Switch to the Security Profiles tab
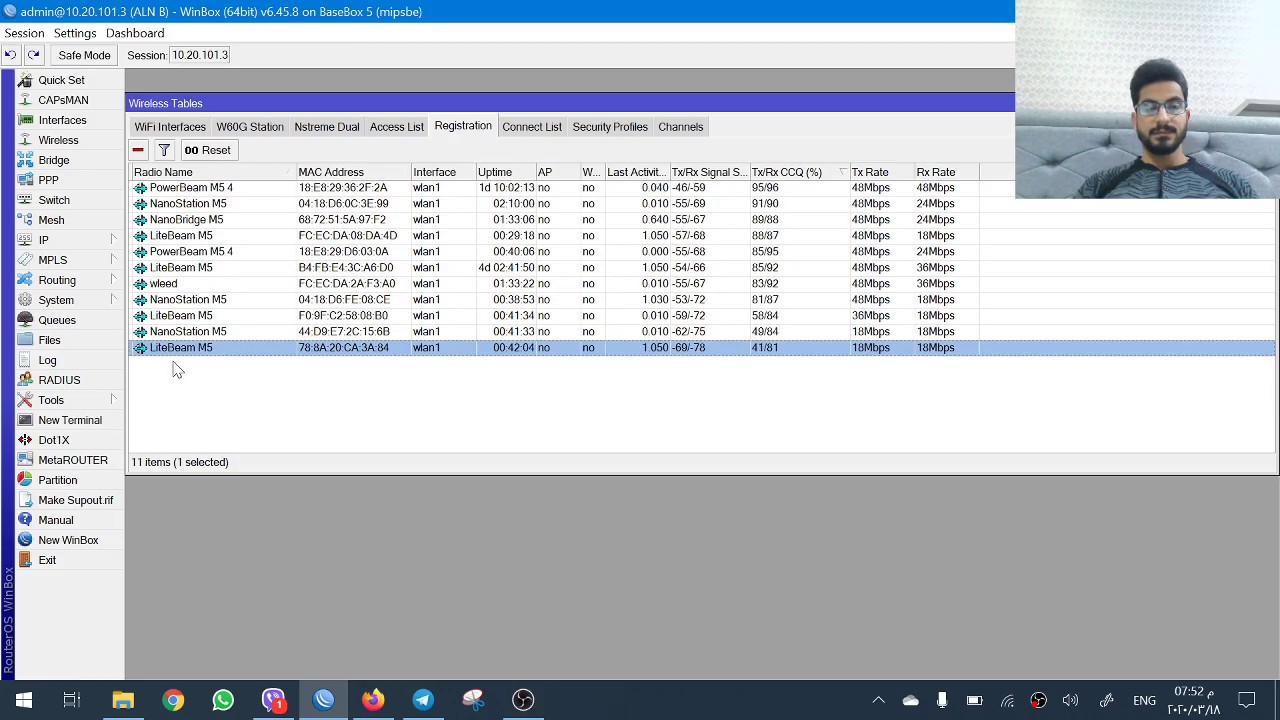 [610, 127]
